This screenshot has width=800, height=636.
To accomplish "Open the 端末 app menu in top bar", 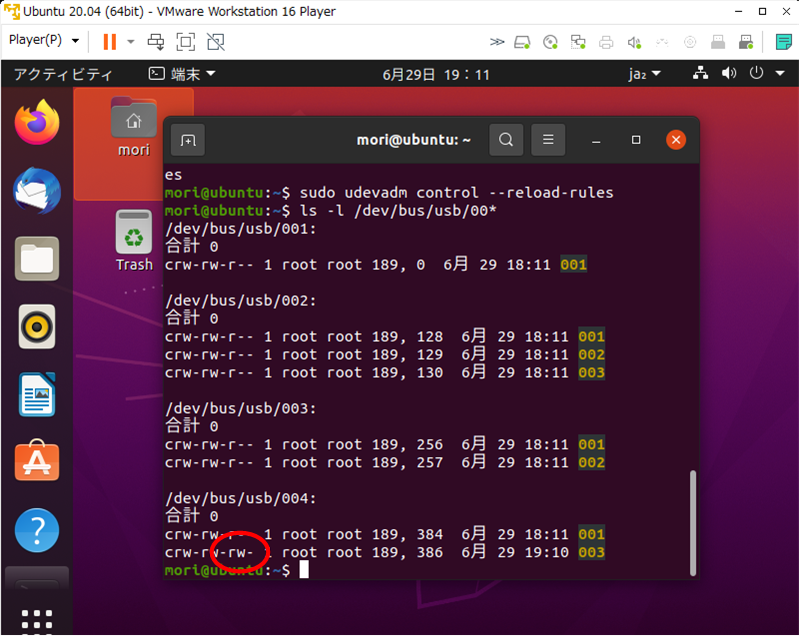I will point(182,74).
